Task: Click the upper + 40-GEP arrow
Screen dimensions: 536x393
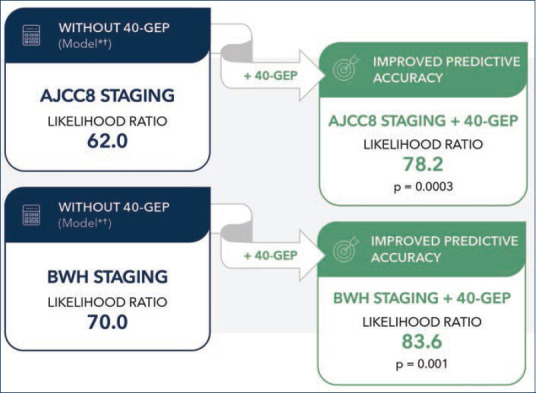Action: (272, 76)
